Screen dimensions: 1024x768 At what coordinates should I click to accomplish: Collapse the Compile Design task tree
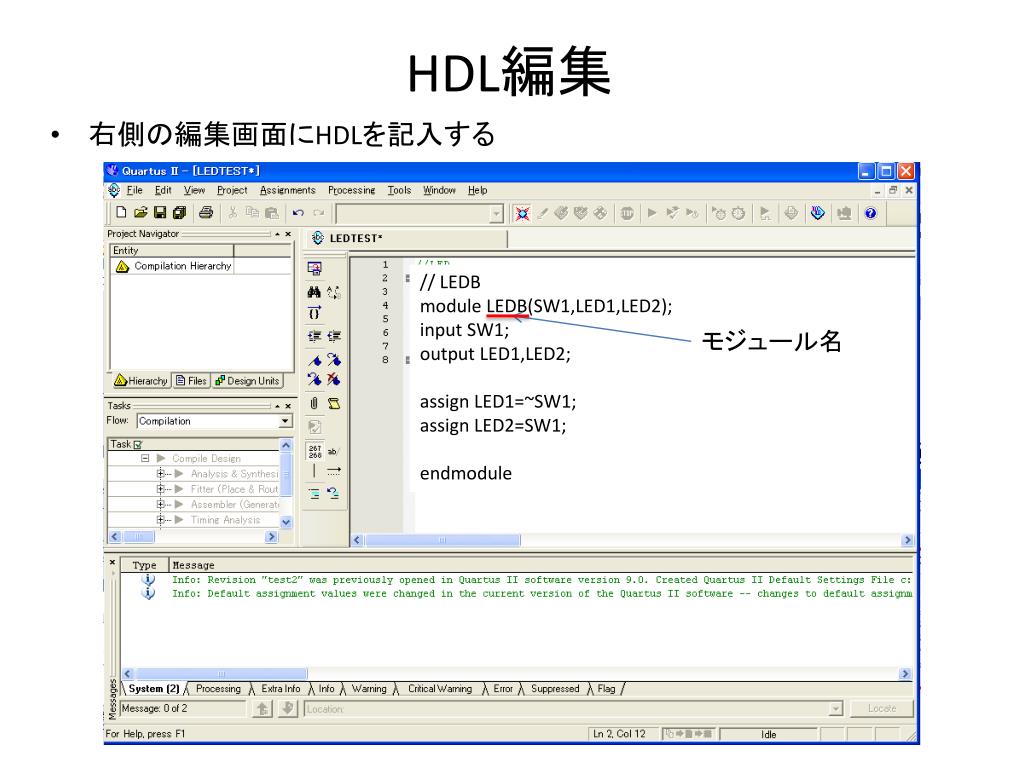click(x=145, y=458)
